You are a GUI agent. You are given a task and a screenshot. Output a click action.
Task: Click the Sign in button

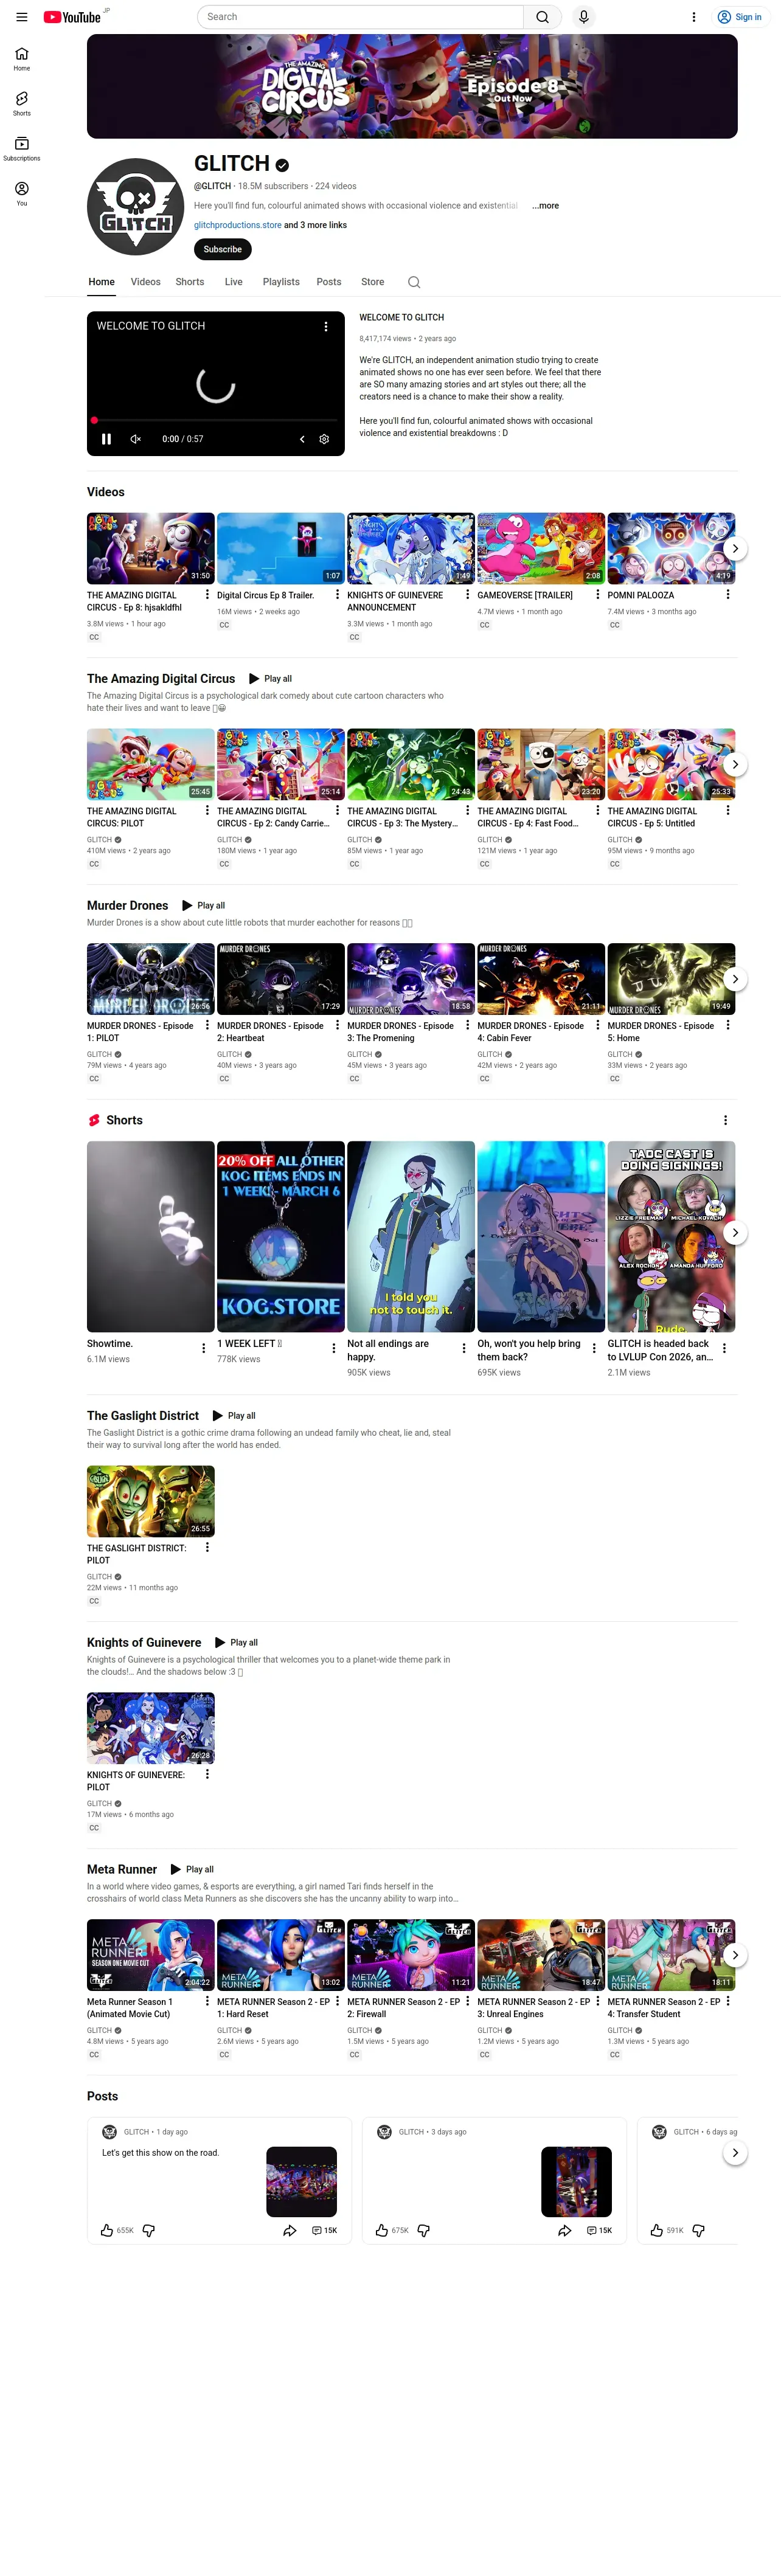pyautogui.click(x=740, y=17)
